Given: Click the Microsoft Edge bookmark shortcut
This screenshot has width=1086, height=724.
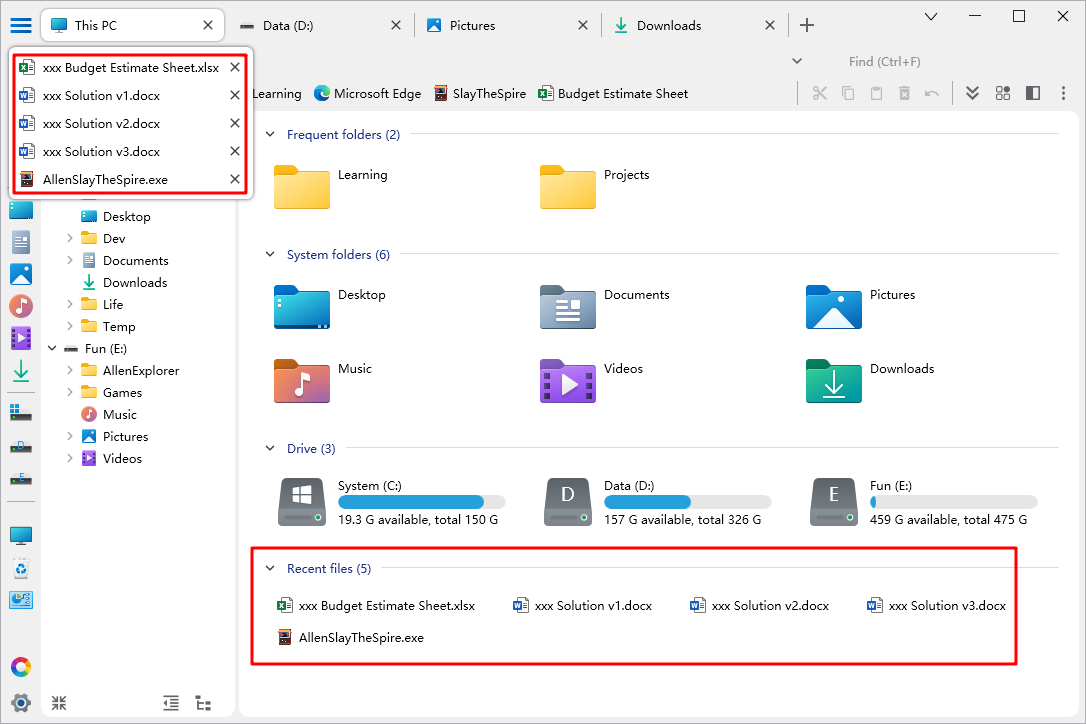Looking at the screenshot, I should [367, 94].
